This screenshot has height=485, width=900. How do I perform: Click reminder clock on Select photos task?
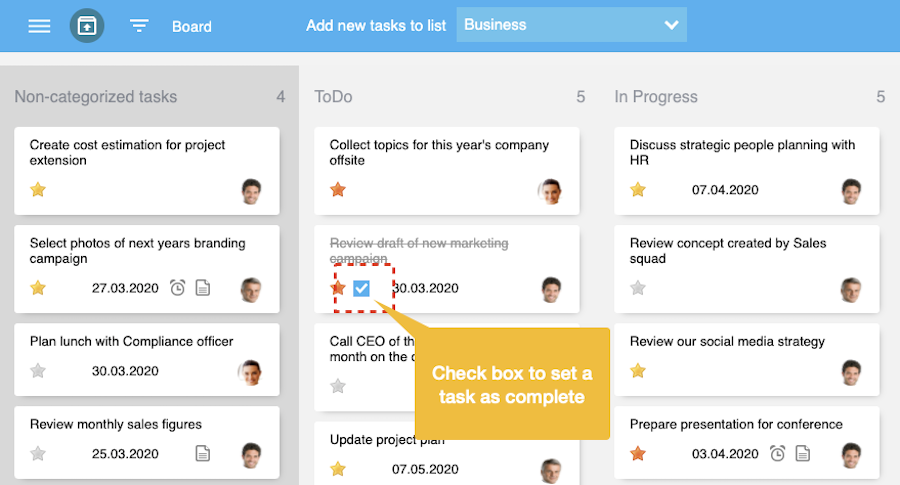coord(178,288)
